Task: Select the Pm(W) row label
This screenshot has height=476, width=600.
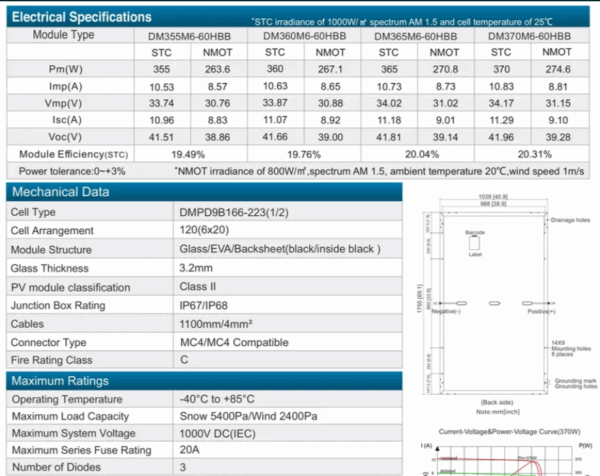Action: (65, 69)
